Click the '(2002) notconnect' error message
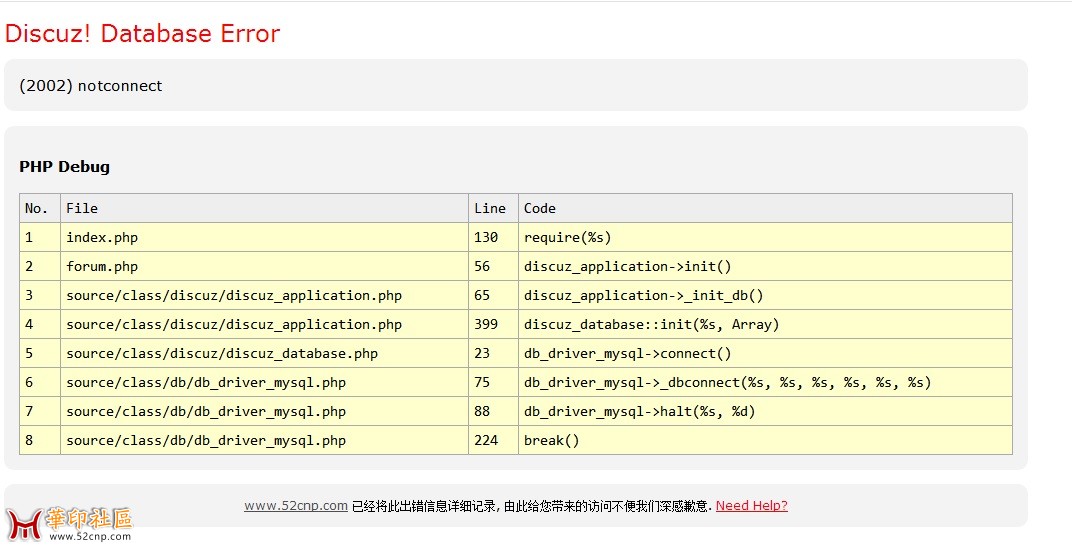This screenshot has width=1072, height=549. pyautogui.click(x=91, y=86)
